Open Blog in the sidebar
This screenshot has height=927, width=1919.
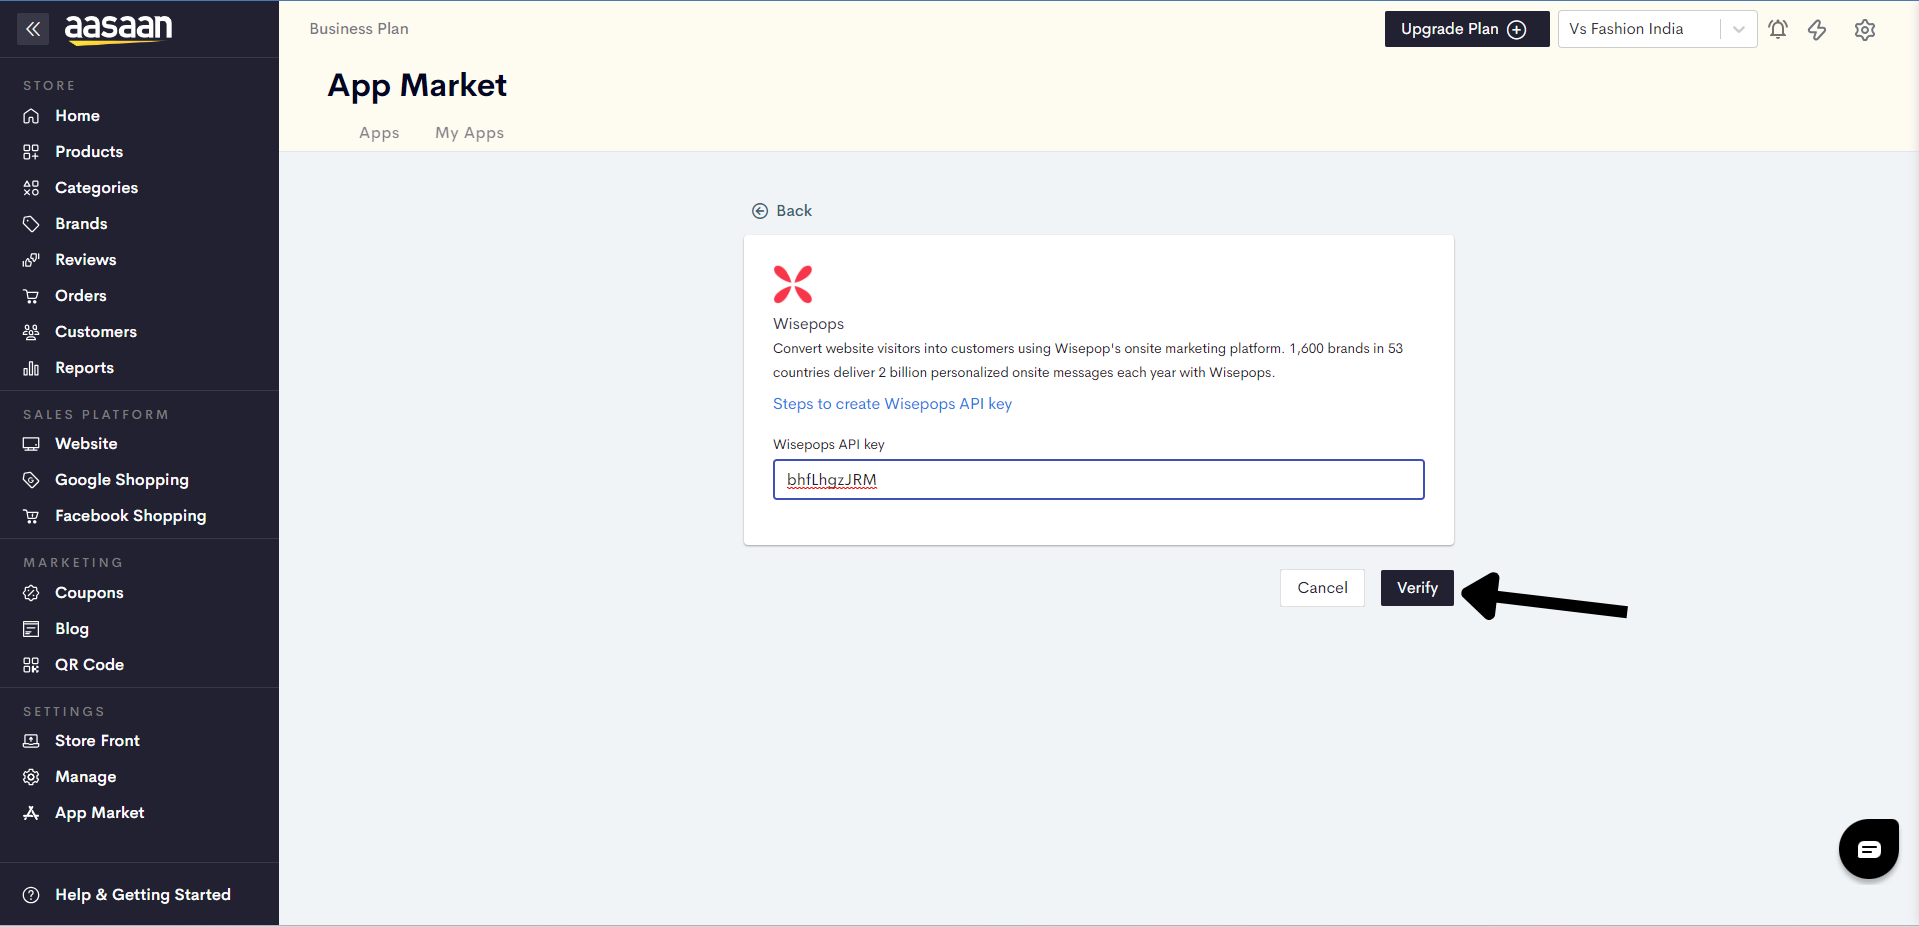pyautogui.click(x=72, y=629)
